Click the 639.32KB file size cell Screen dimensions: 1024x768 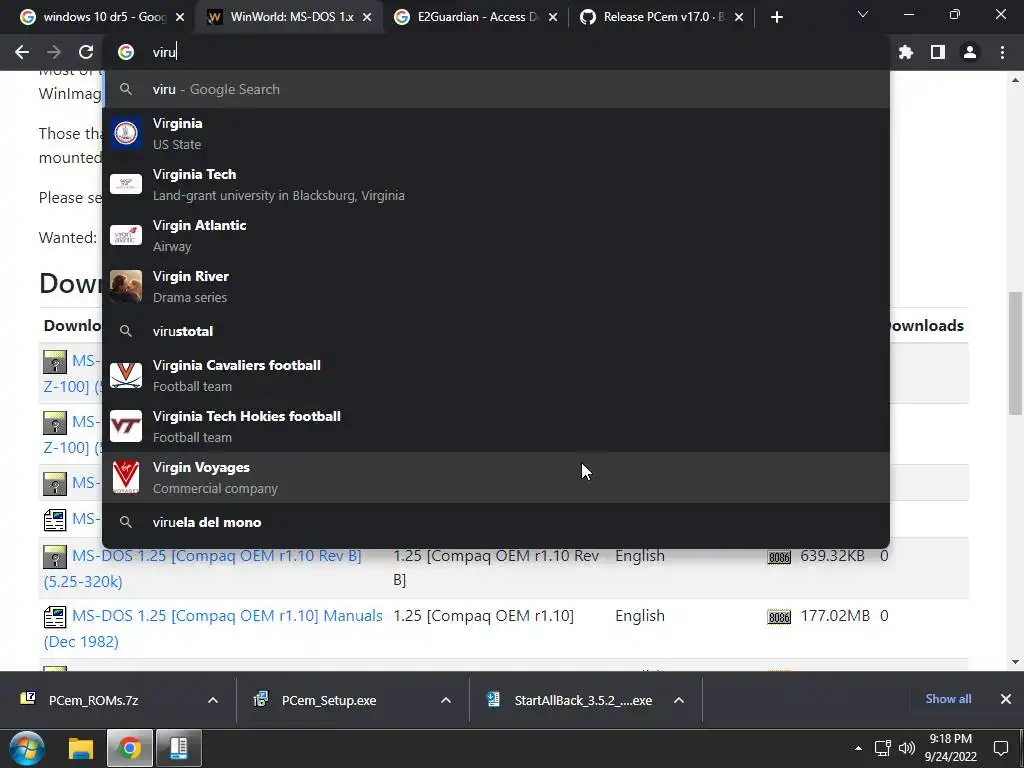[x=832, y=556]
